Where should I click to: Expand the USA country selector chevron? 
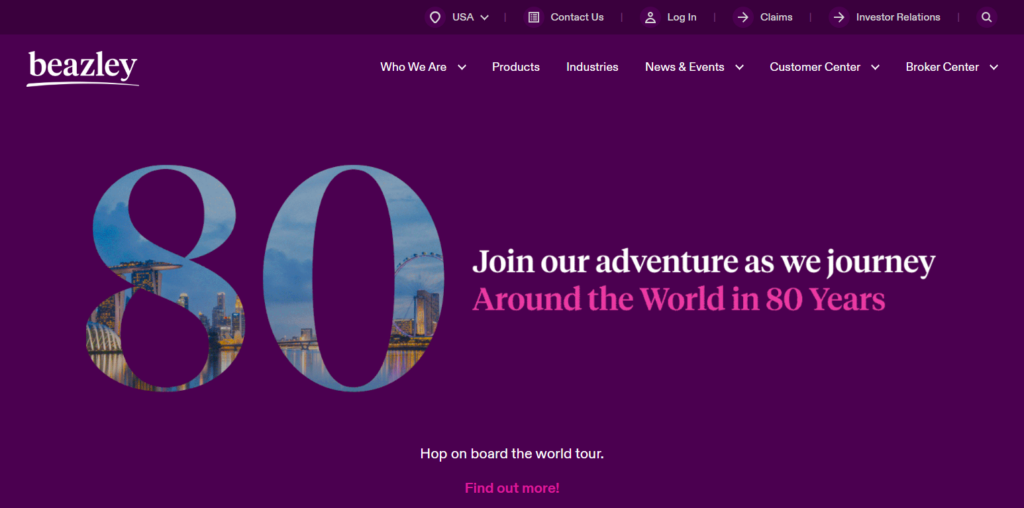click(x=485, y=18)
